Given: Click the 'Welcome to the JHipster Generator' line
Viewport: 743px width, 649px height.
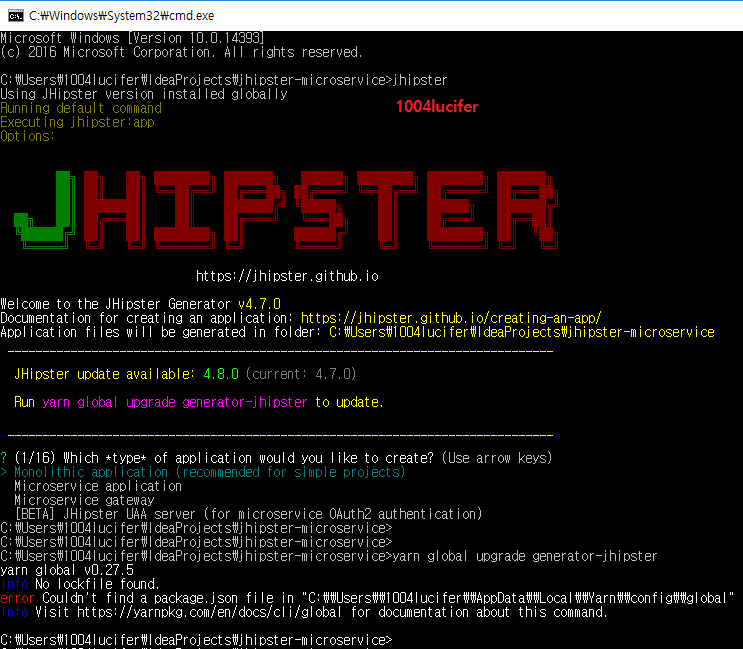Looking at the screenshot, I should pyautogui.click(x=141, y=304).
